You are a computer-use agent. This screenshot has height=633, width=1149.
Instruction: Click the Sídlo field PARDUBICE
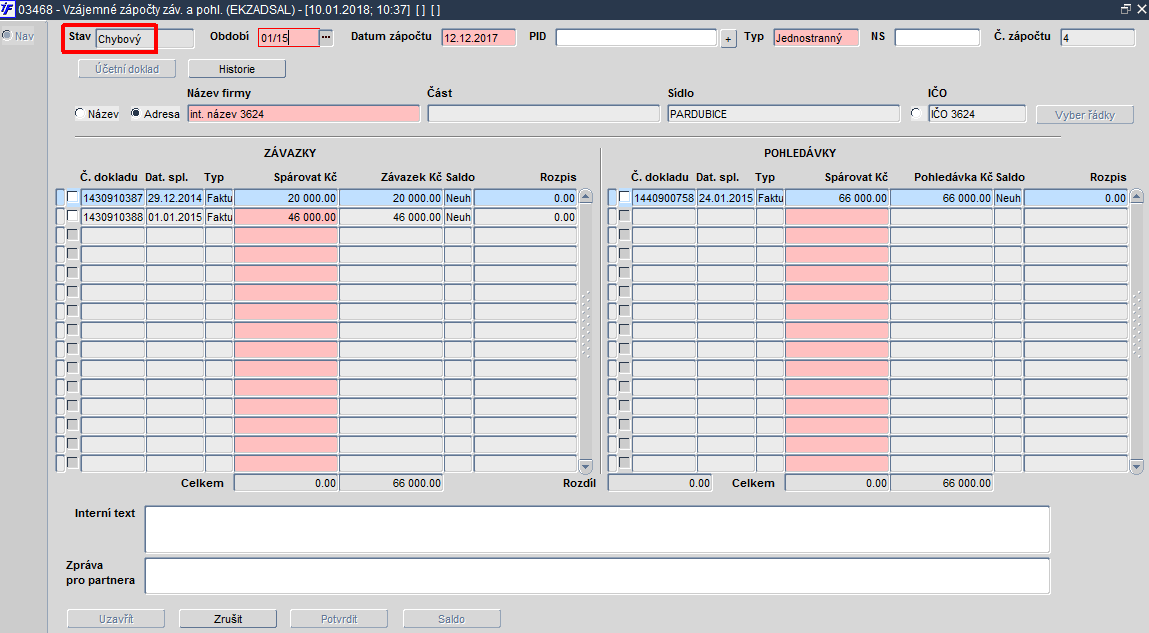784,114
